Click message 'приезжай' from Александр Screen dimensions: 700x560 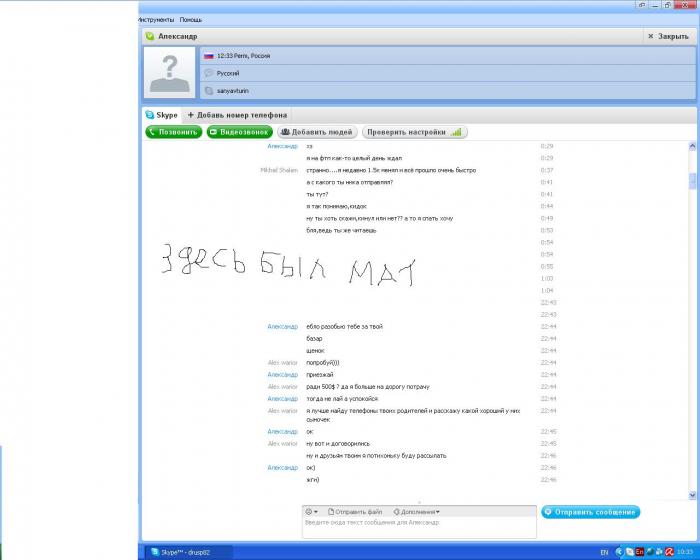pyautogui.click(x=319, y=375)
